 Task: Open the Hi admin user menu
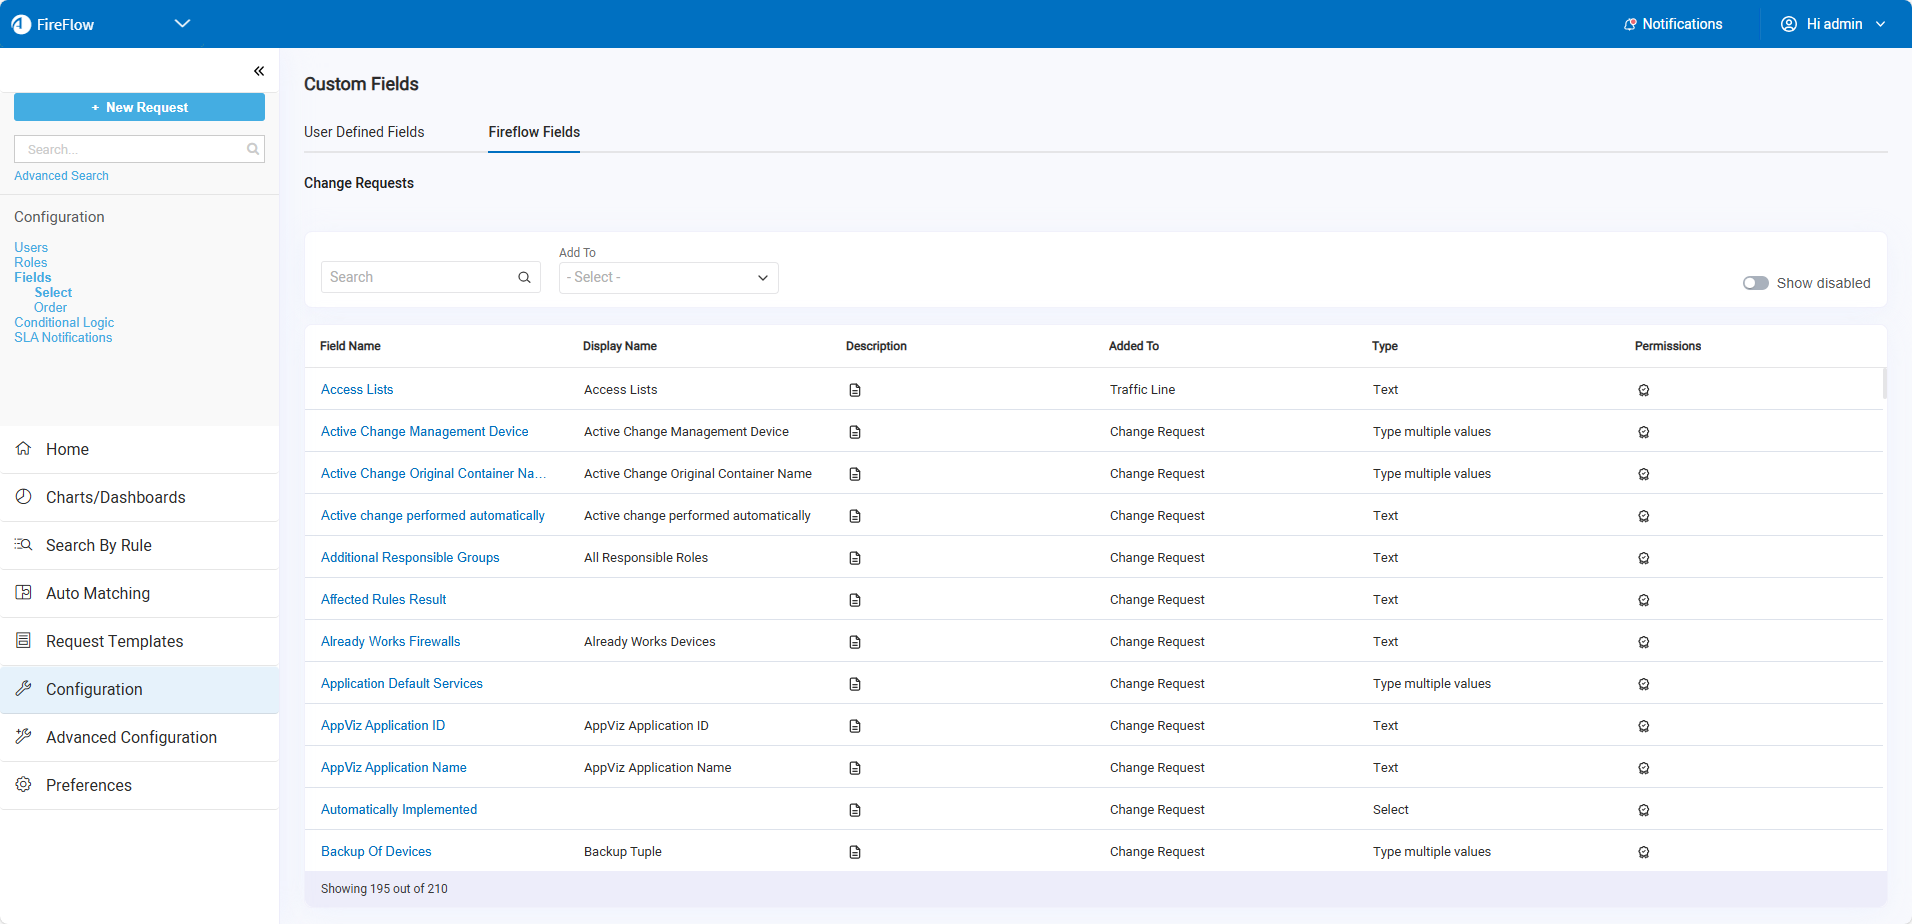1833,24
